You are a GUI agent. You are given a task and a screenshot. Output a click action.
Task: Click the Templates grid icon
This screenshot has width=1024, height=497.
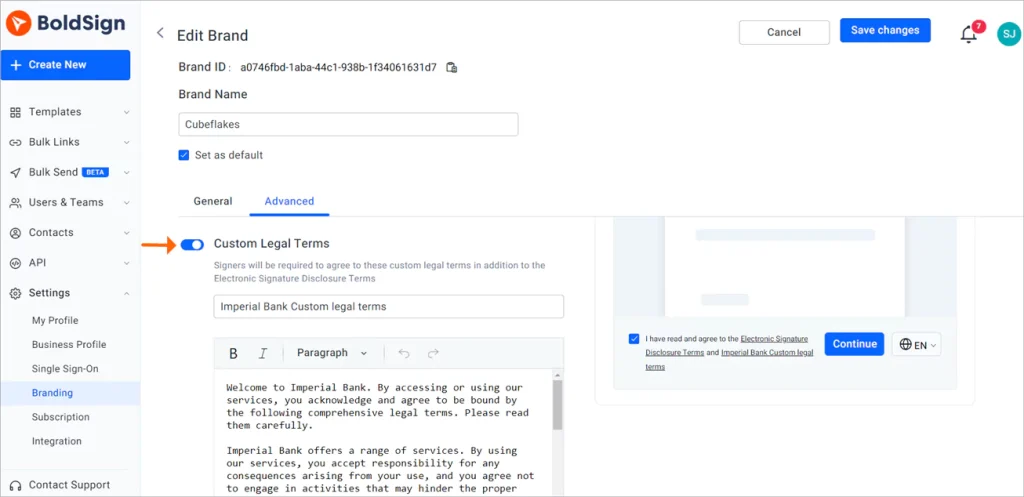click(15, 112)
